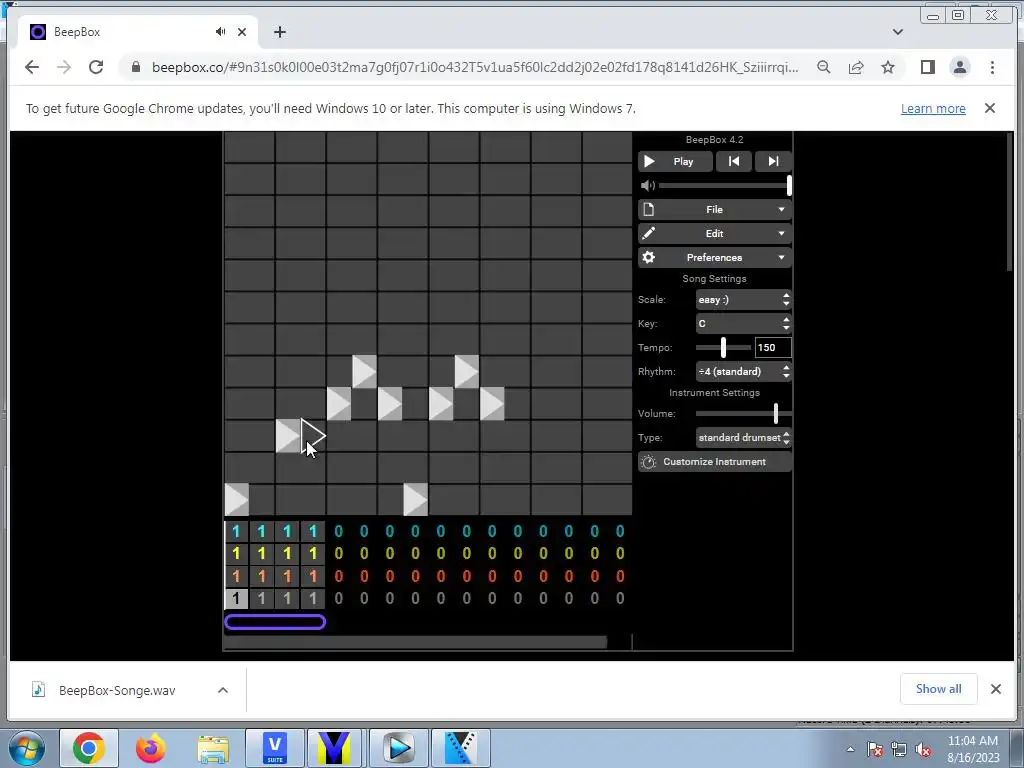Change the Scale dropdown showing easy :)

(x=743, y=300)
